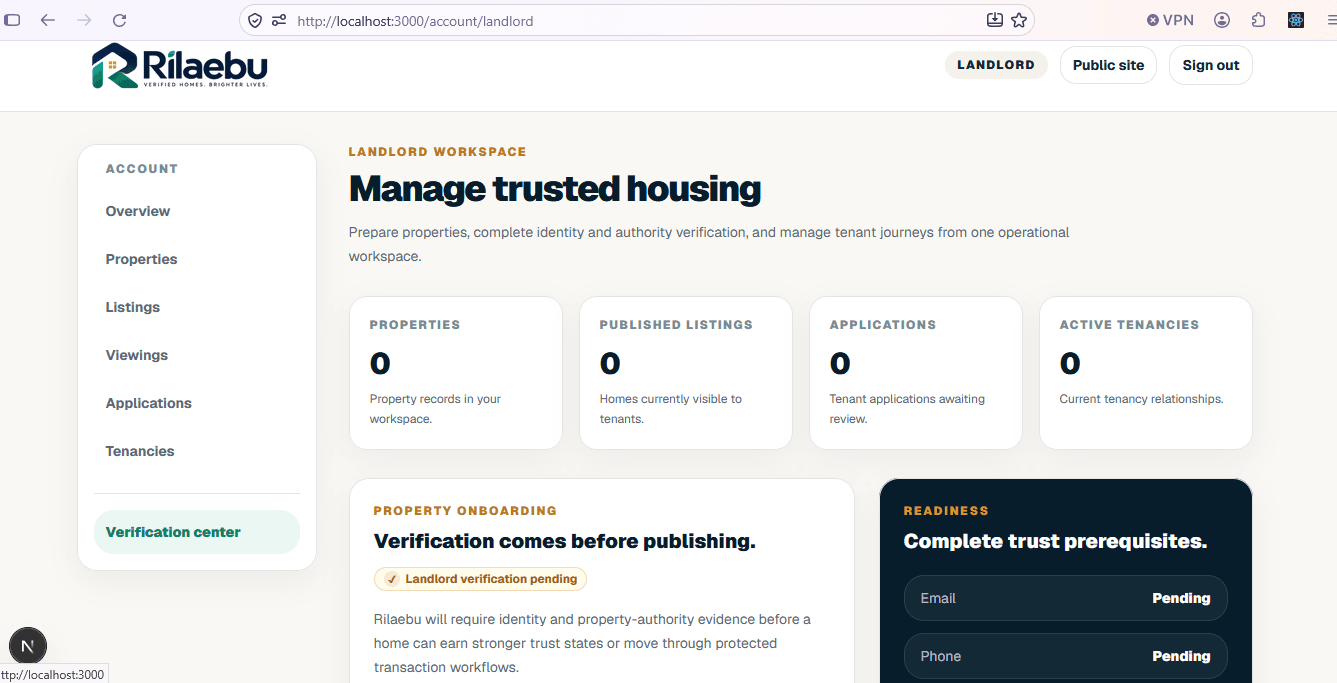Open Listings in the account menu
This screenshot has width=1337, height=683.
(133, 307)
